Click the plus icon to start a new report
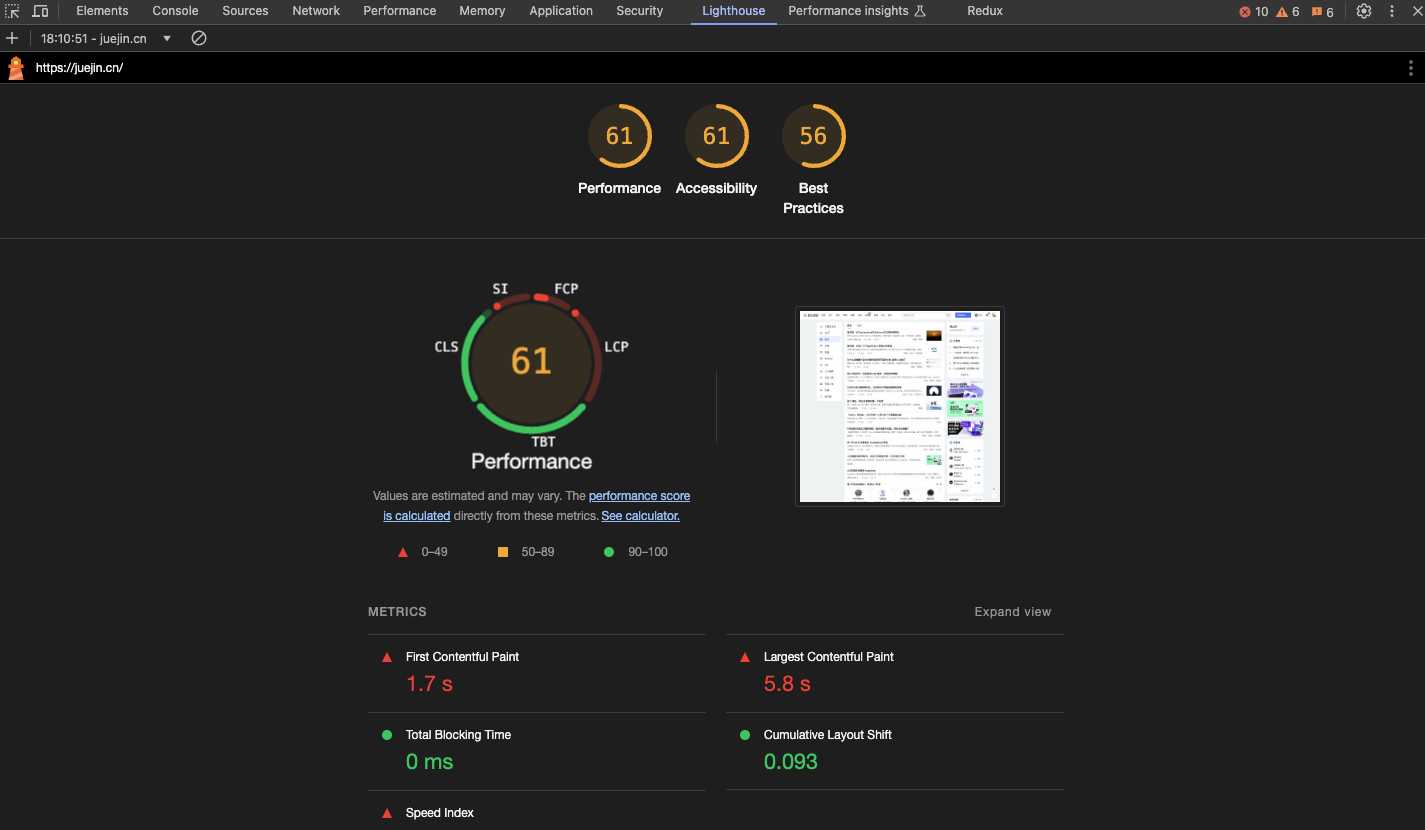Viewport: 1425px width, 830px height. coord(11,38)
